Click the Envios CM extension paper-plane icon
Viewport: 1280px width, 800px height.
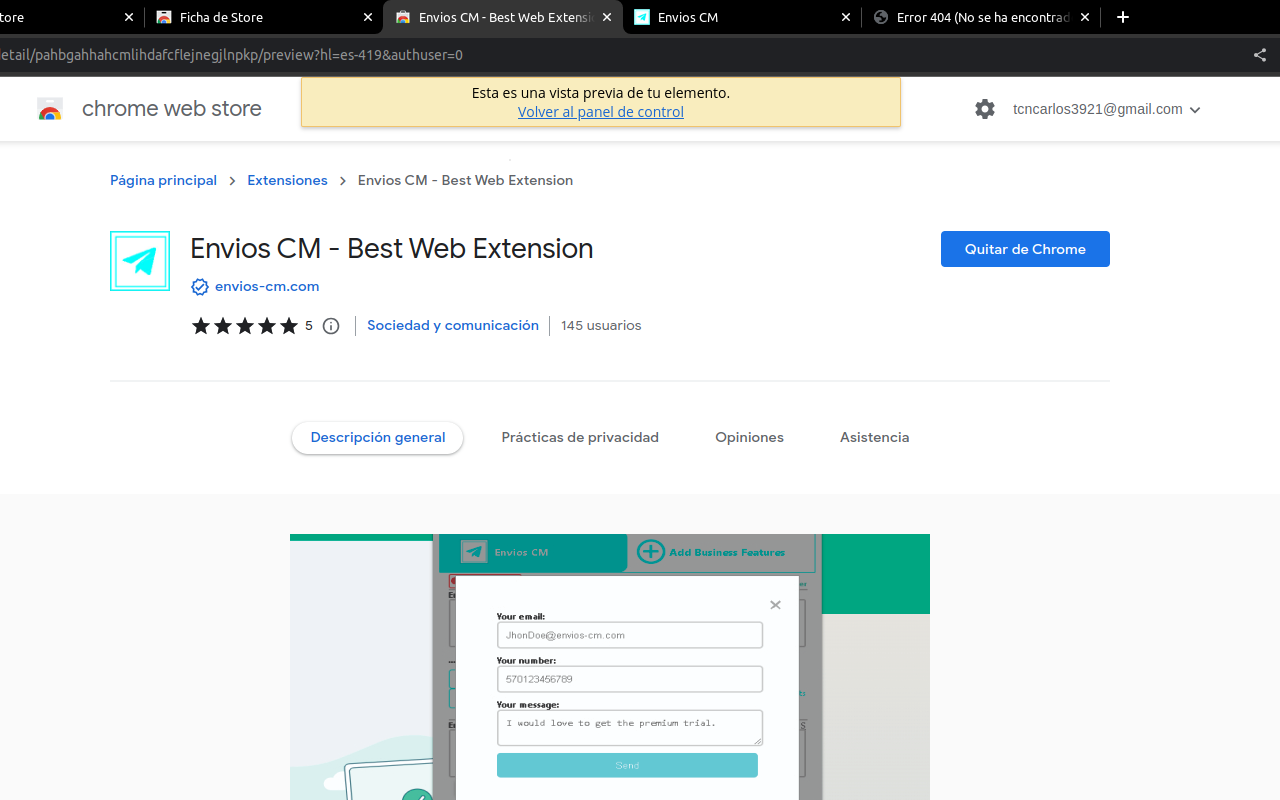139,260
